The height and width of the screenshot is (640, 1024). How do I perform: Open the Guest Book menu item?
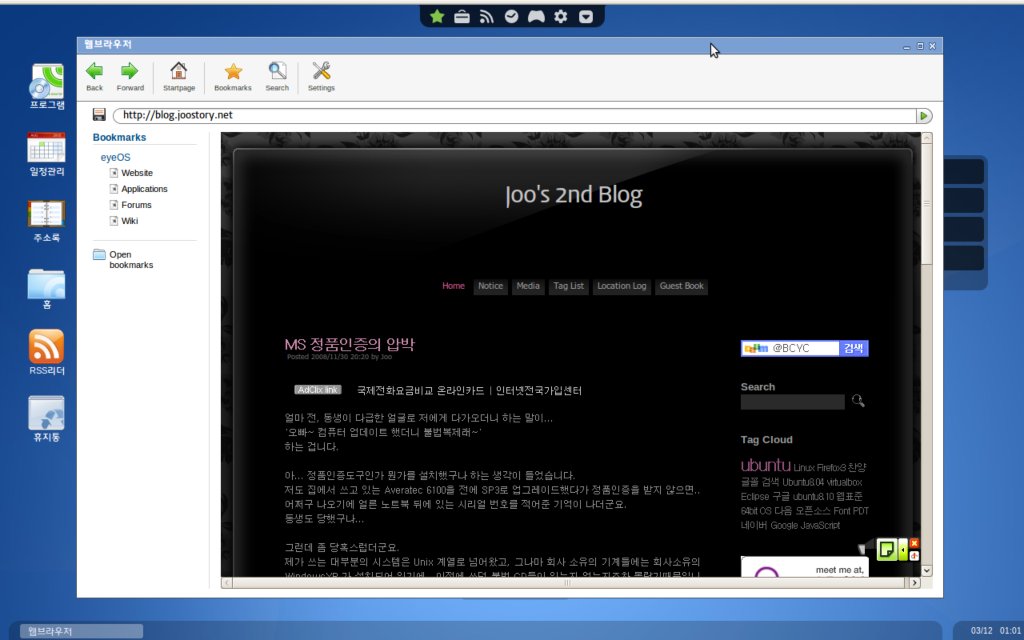682,286
